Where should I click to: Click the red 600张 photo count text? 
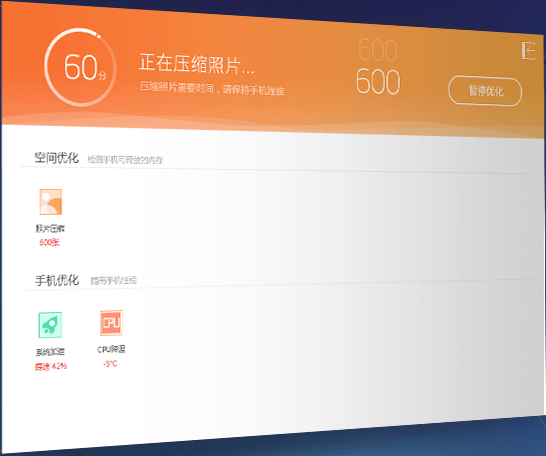tap(49, 242)
